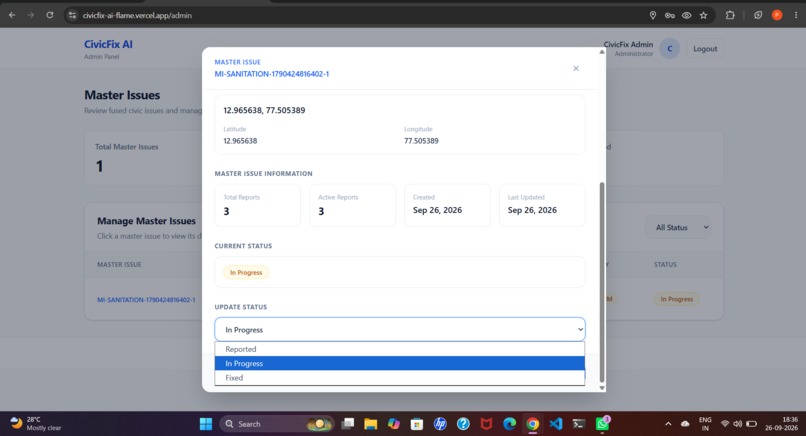Select Fixed from the status list
Screen dimensions: 806x436
tap(399, 377)
